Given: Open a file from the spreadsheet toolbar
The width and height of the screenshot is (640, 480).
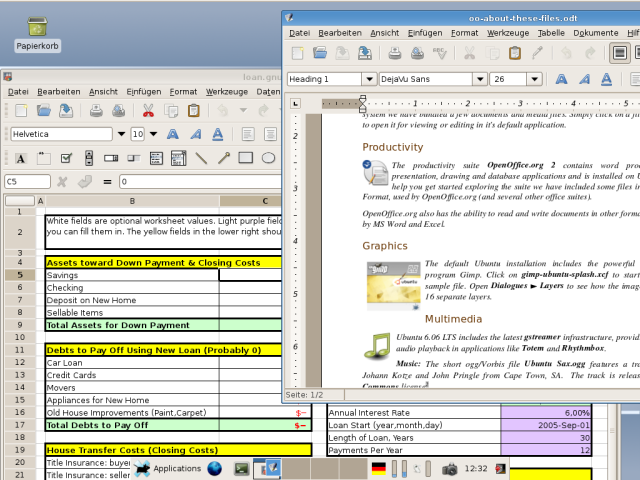Looking at the screenshot, I should tap(43, 110).
